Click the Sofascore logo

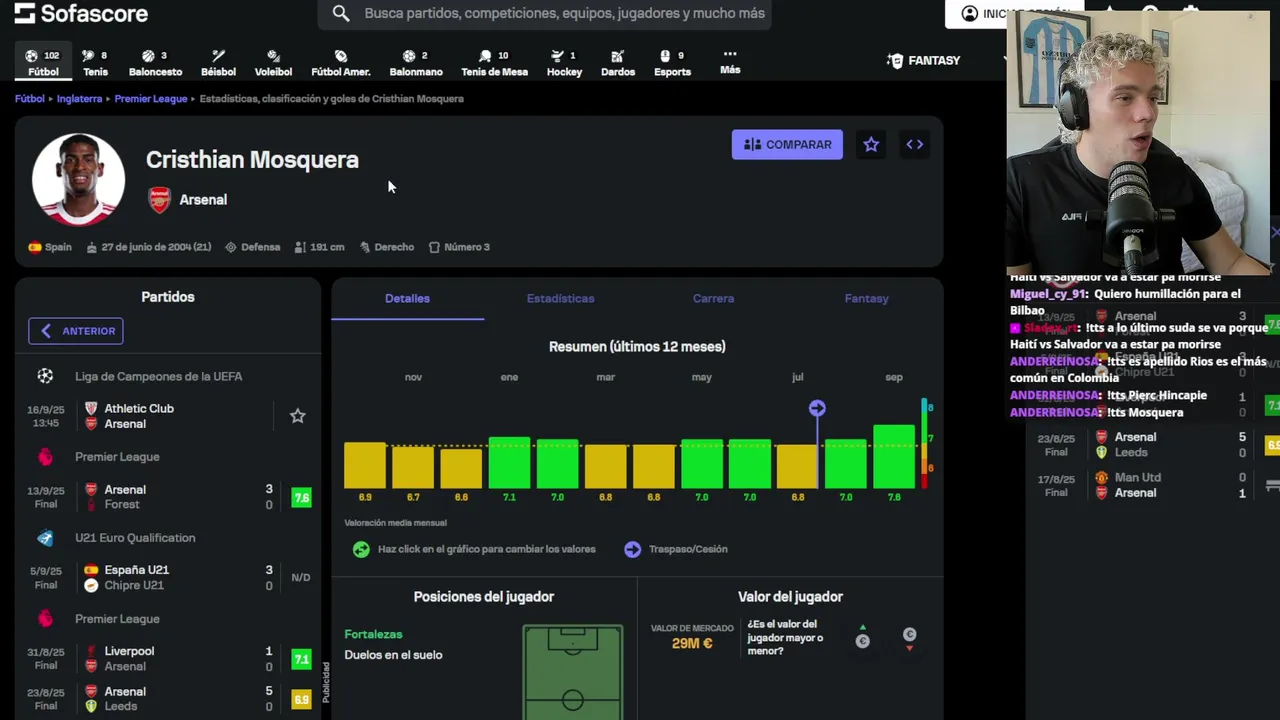(81, 13)
